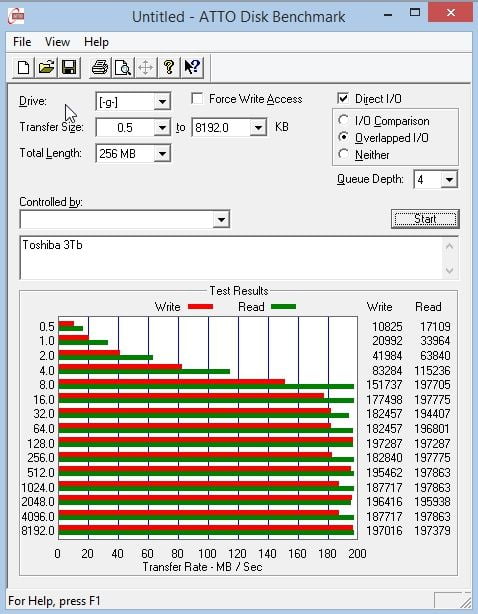Click the description box scroll down arrow
Image resolution: width=478 pixels, height=614 pixels.
click(x=449, y=270)
